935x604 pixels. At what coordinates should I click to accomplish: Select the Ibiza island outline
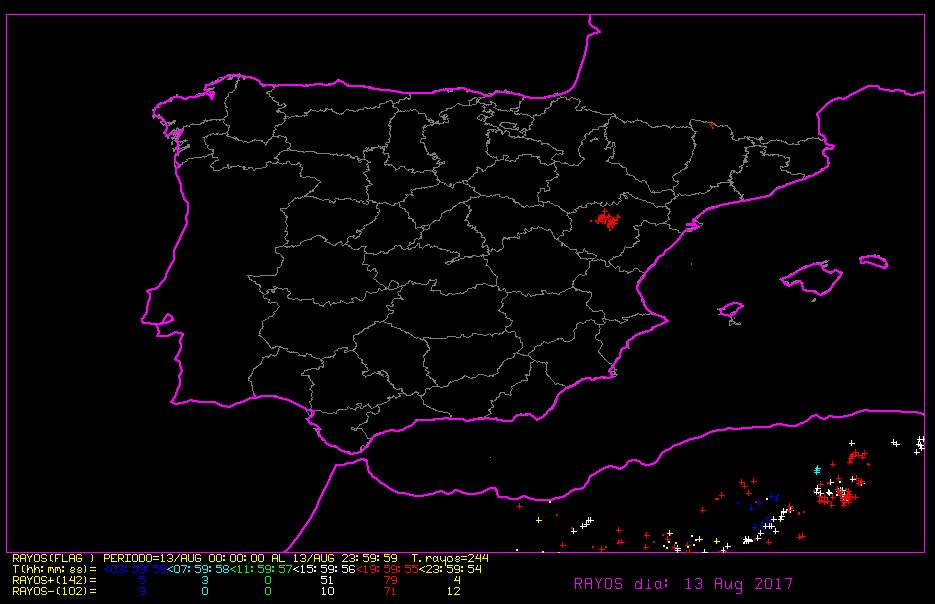732,312
